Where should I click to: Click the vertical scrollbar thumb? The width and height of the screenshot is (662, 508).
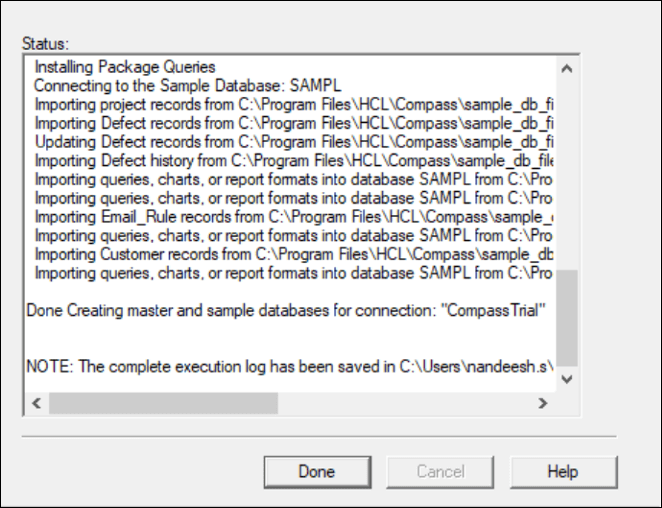coord(567,318)
